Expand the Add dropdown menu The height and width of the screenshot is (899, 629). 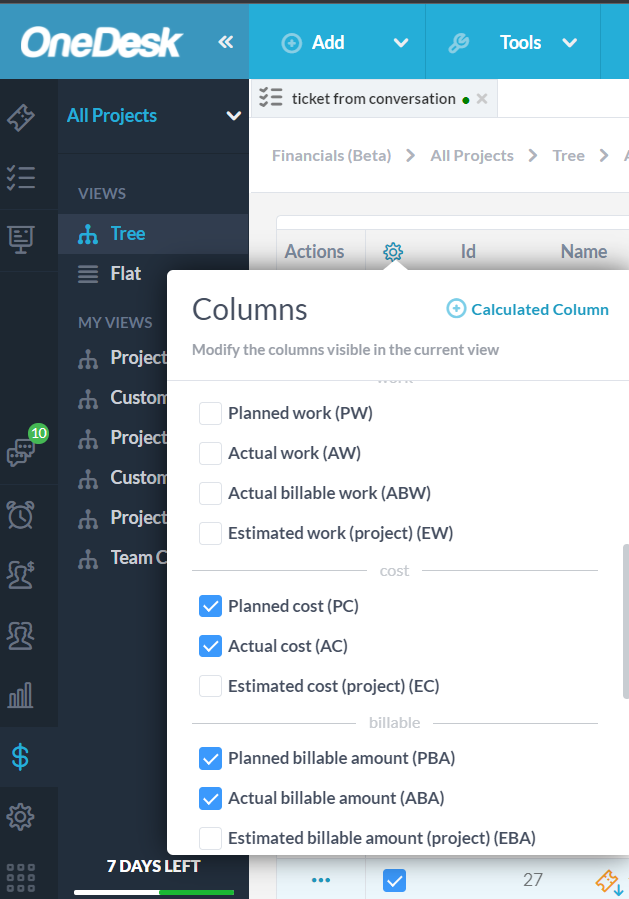[401, 43]
